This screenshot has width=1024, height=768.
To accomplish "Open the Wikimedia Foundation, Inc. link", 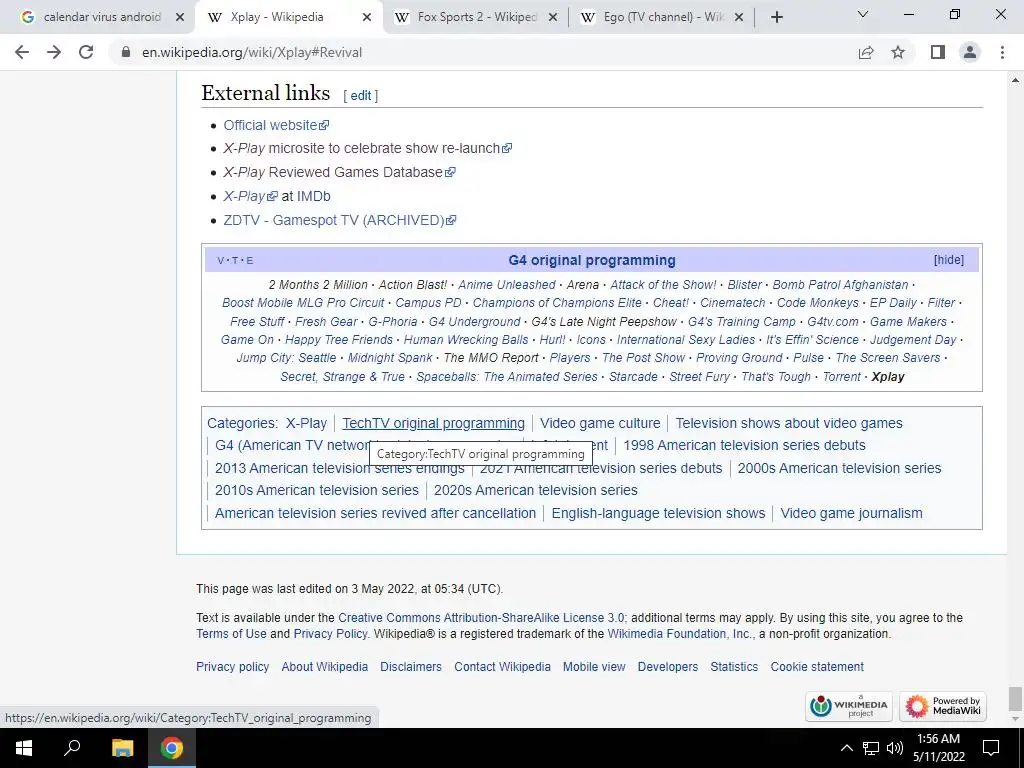I will 679,634.
